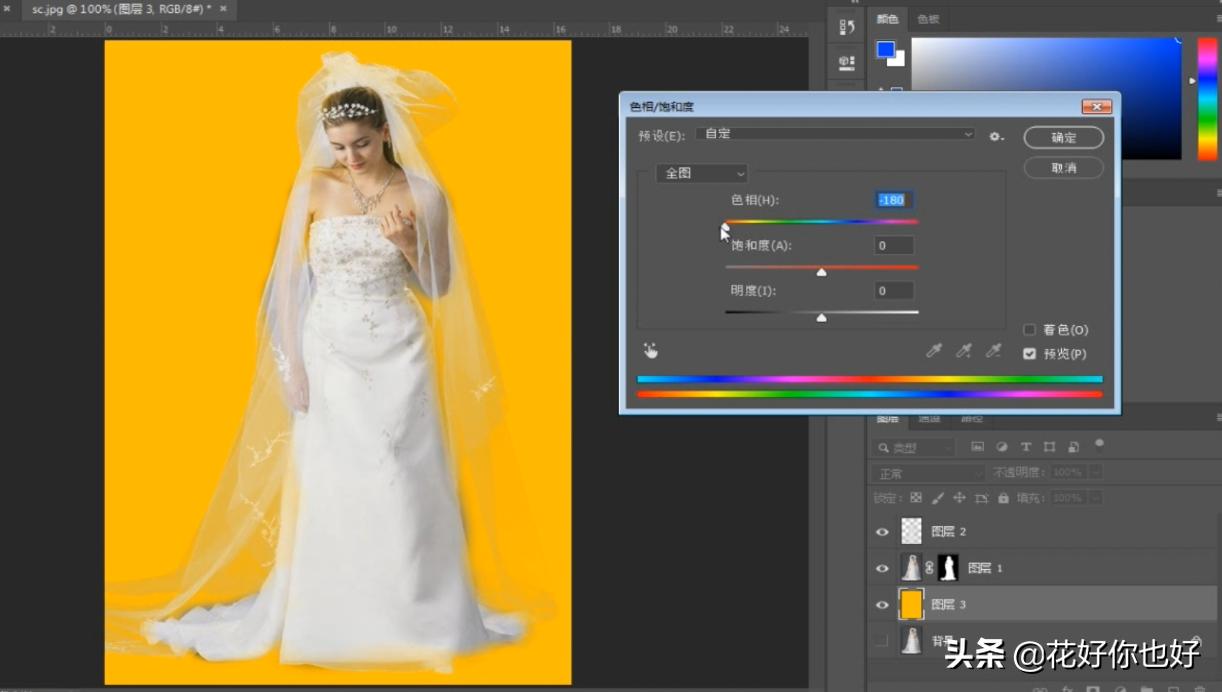The image size is (1222, 692).
Task: Enable the 着色 (Colorize) checkbox
Action: [1029, 330]
